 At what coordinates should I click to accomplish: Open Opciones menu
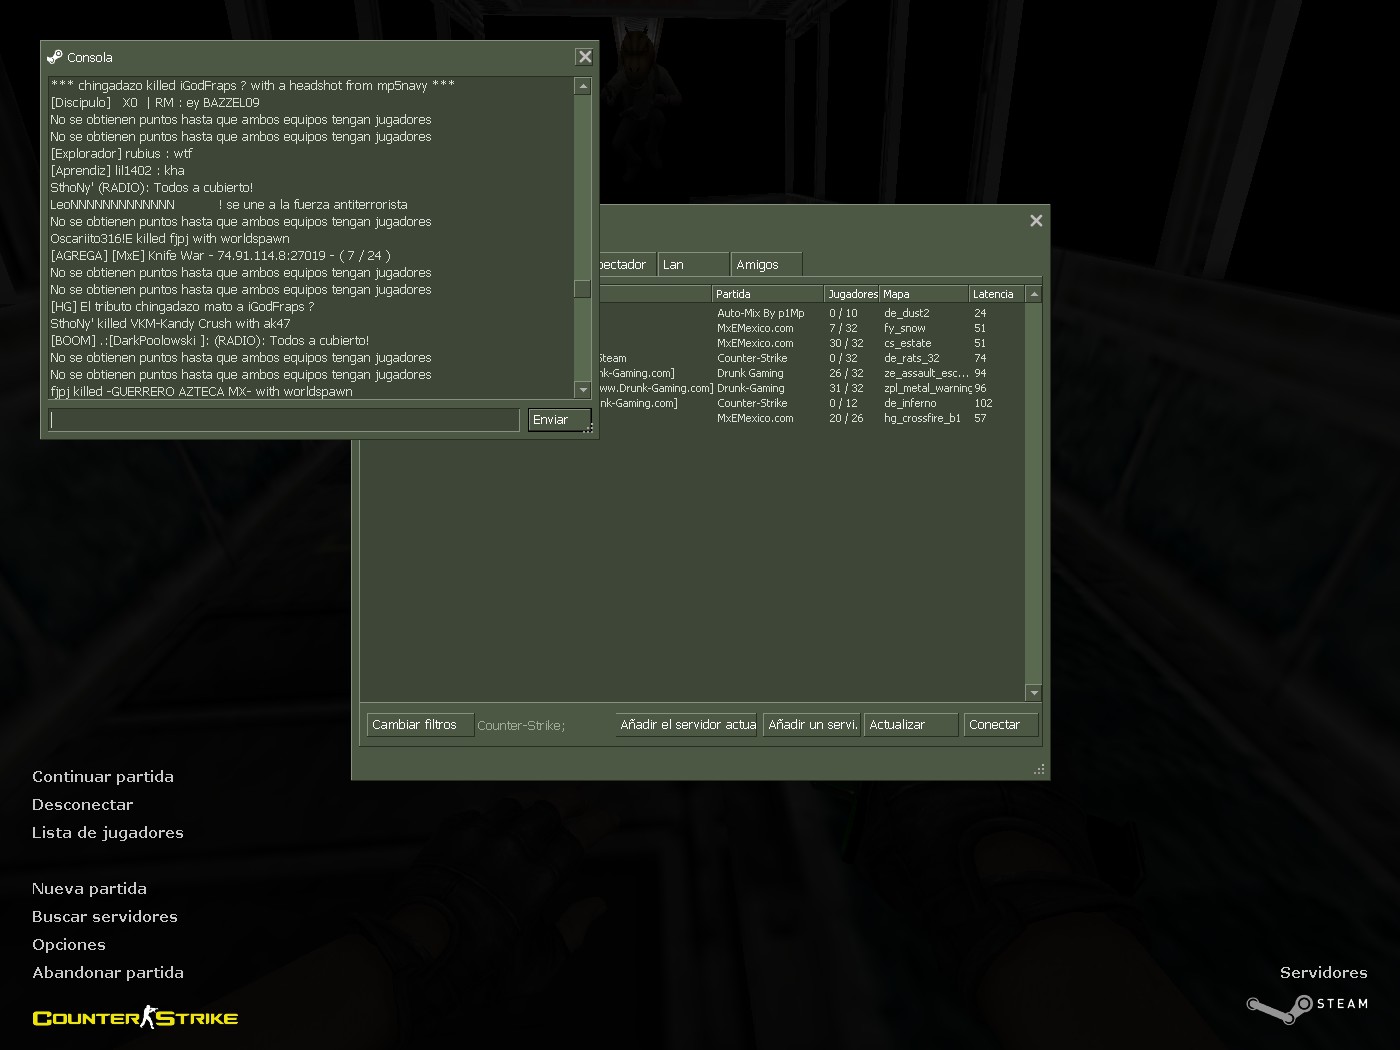click(x=69, y=945)
